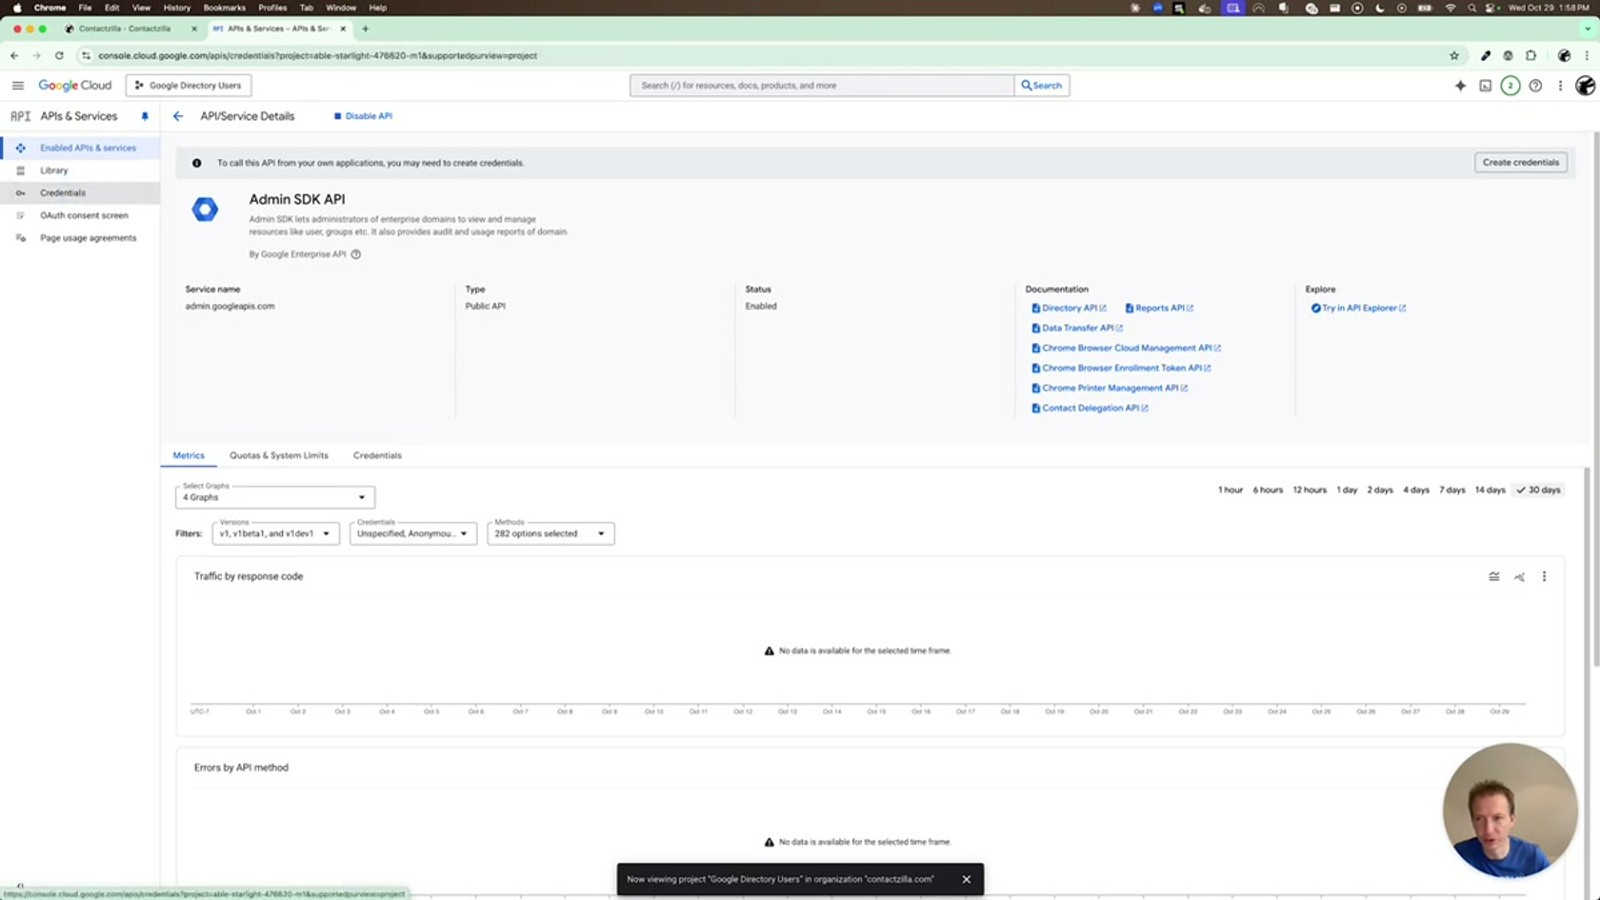Select the 12 hours time range
The width and height of the screenshot is (1600, 900).
pyautogui.click(x=1309, y=490)
